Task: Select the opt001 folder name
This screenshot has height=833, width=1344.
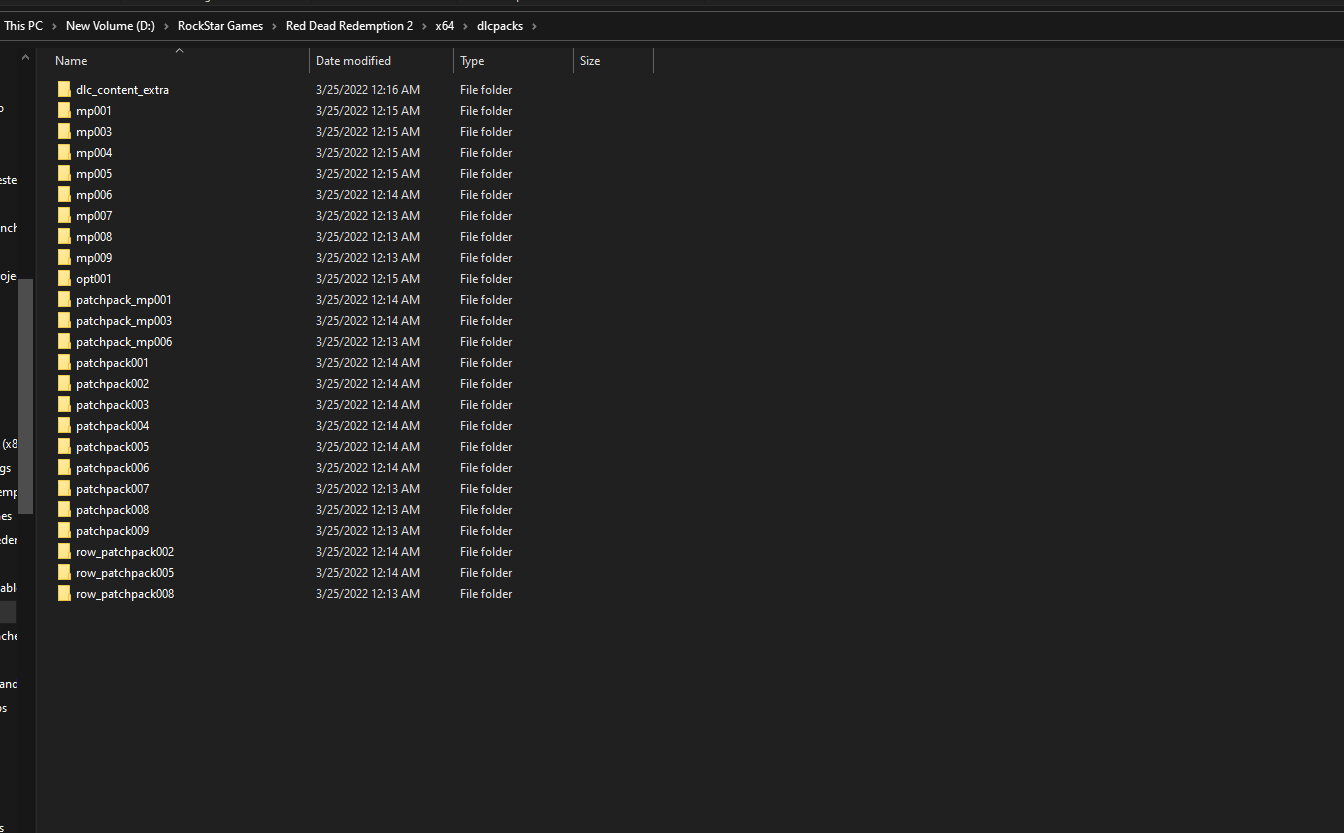Action: pyautogui.click(x=94, y=279)
